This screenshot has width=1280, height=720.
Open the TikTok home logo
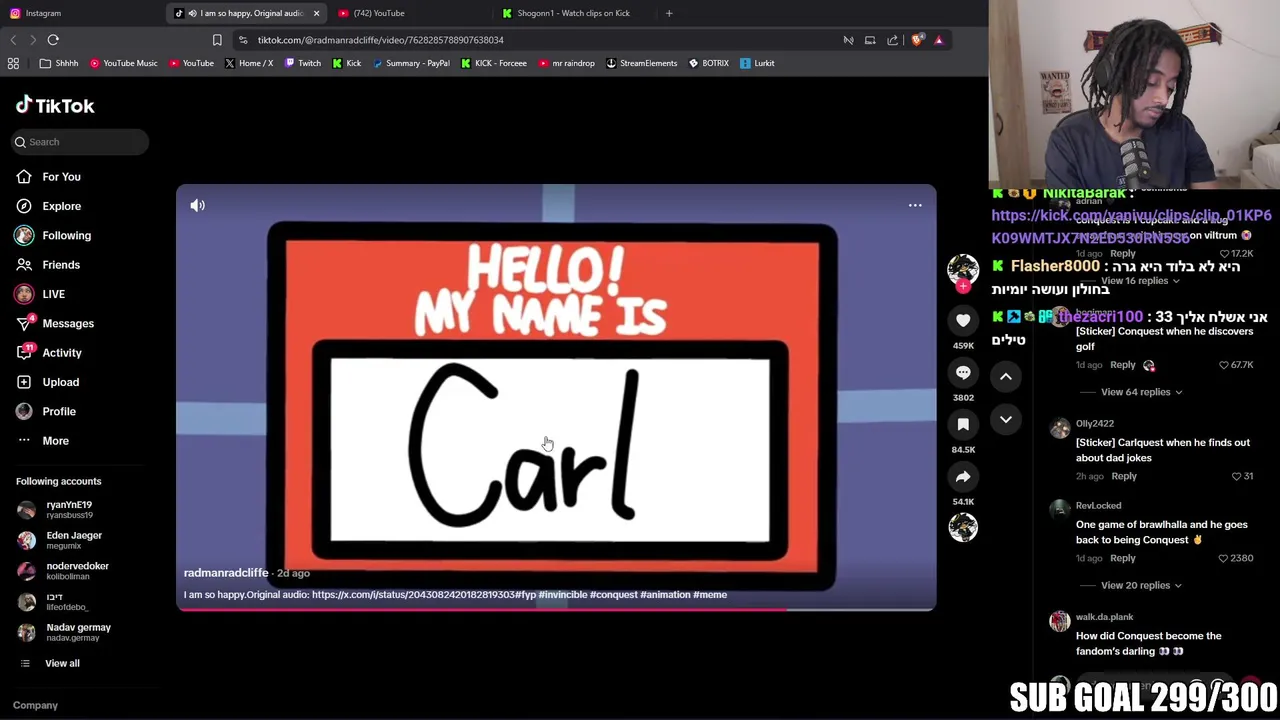pyautogui.click(x=55, y=105)
